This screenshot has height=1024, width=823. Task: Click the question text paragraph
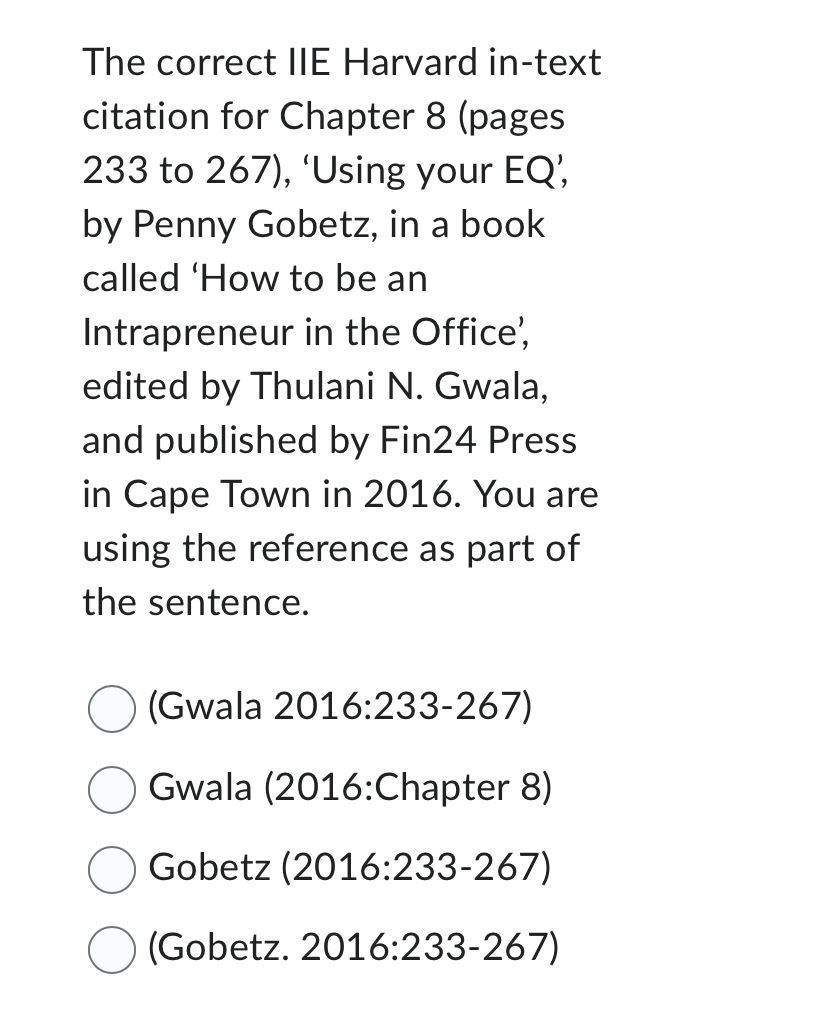[340, 330]
